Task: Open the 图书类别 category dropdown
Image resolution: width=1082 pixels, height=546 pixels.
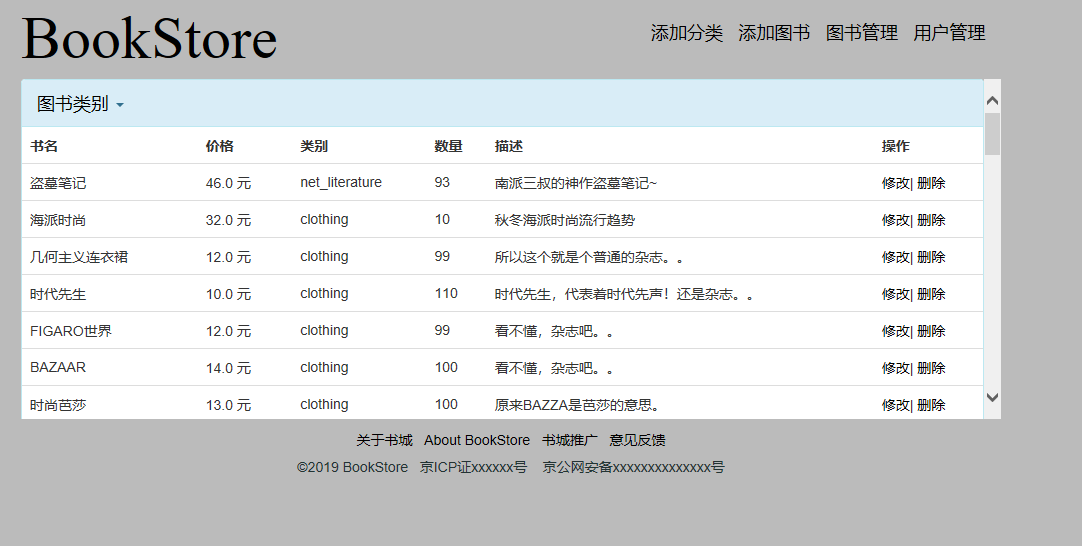Action: click(x=80, y=104)
